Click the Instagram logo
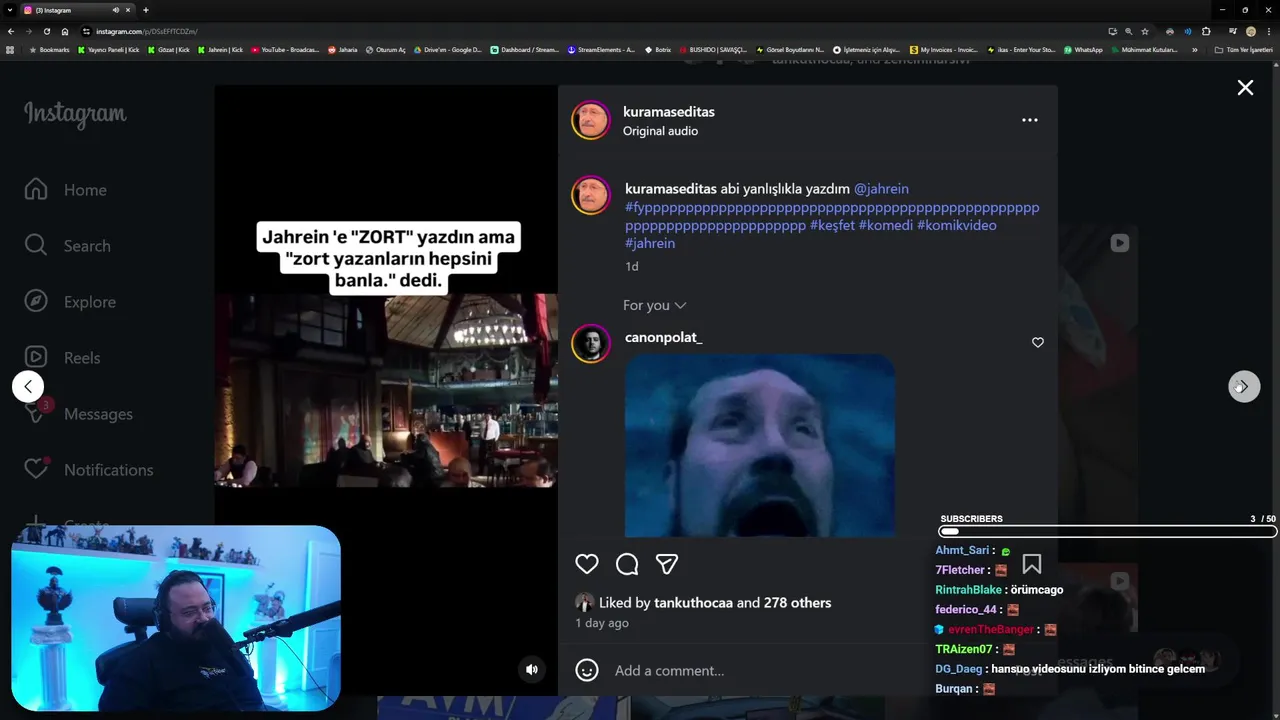Viewport: 1280px width, 720px height. [x=75, y=115]
